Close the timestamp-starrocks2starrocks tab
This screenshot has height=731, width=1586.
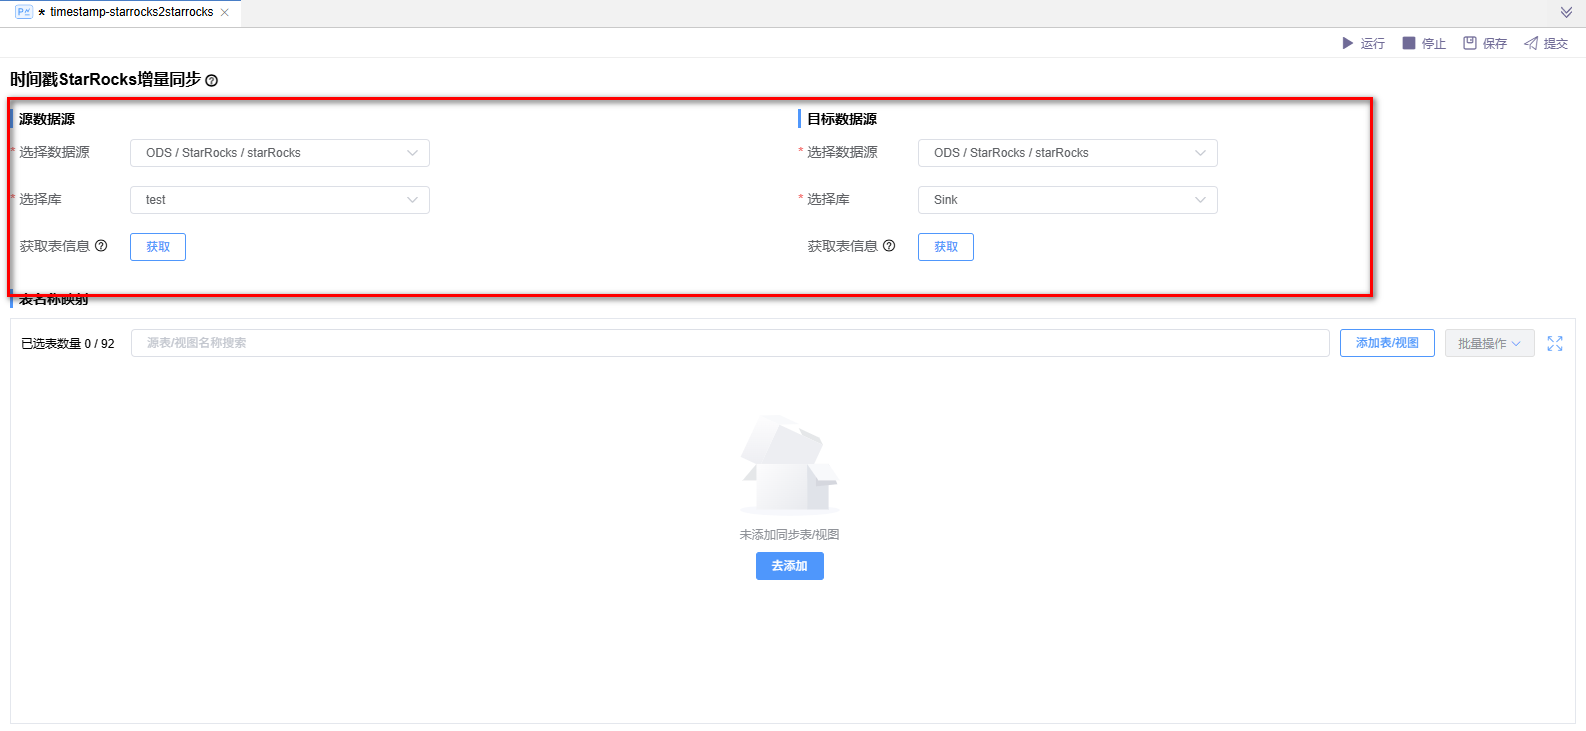[x=225, y=12]
